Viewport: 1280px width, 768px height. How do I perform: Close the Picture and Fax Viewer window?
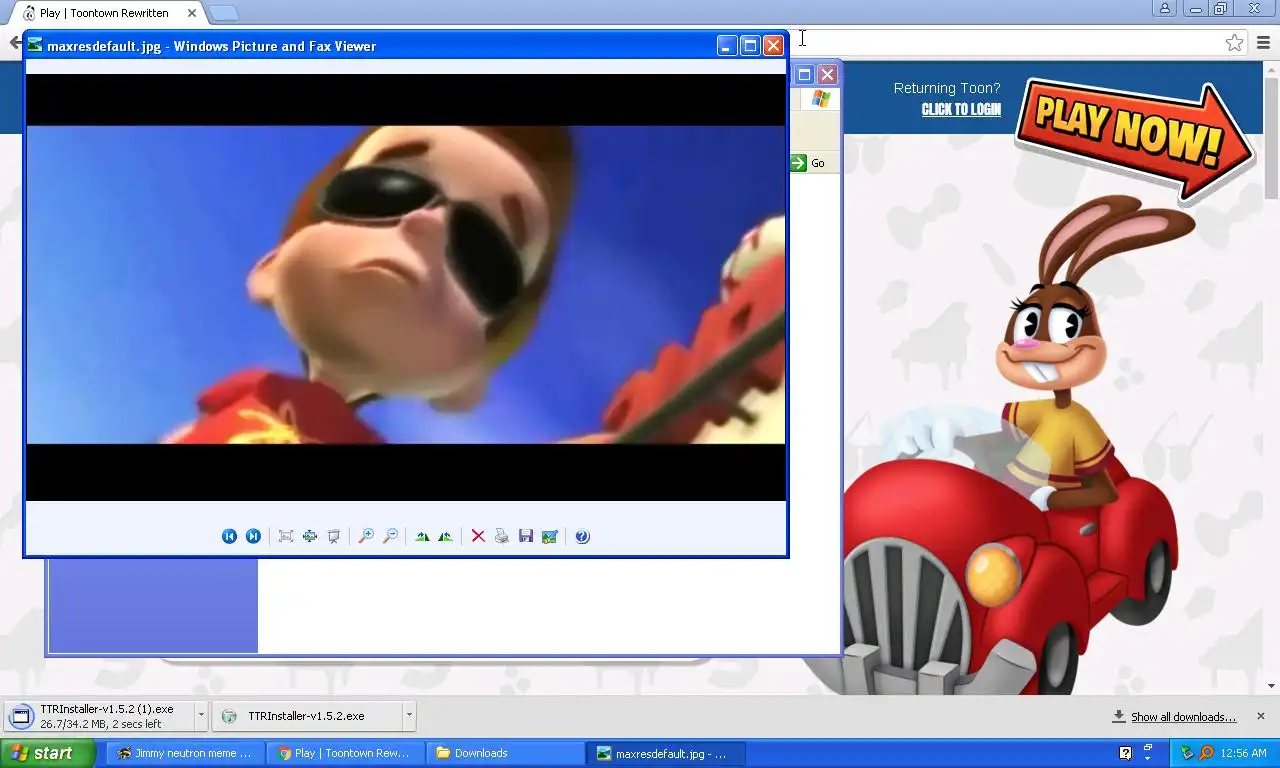(773, 46)
